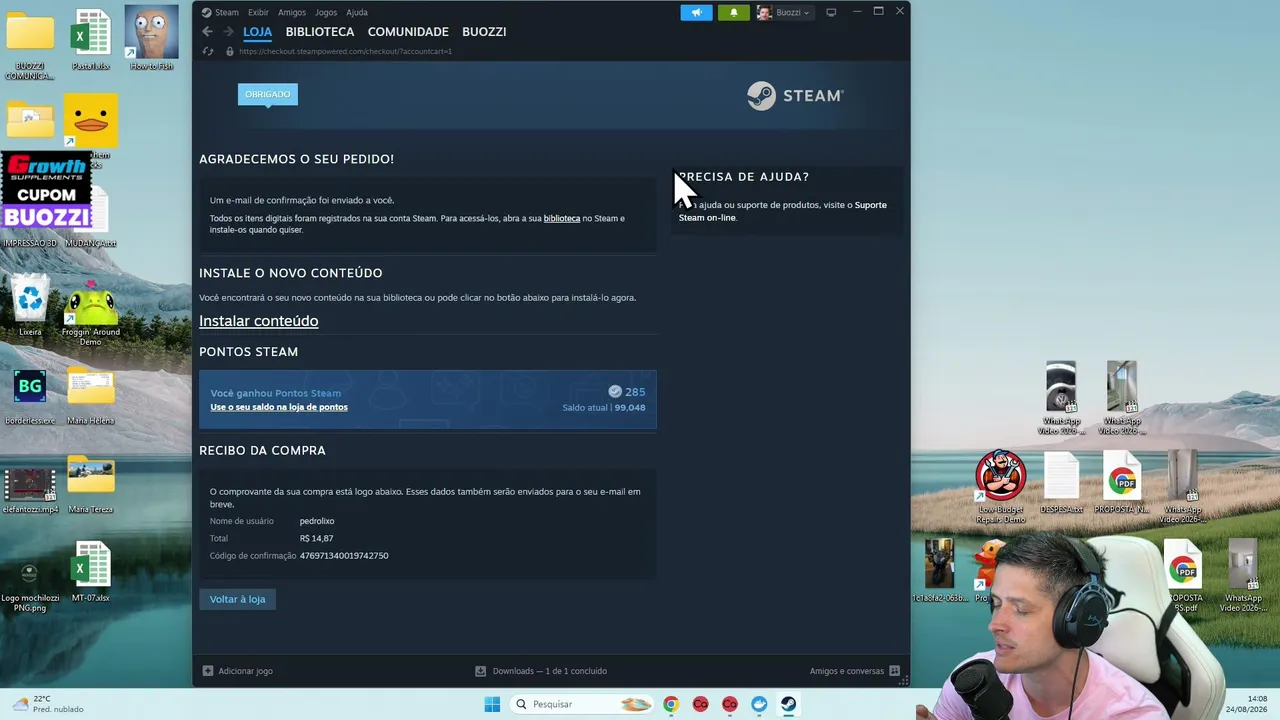Screen dimensions: 1280x720
Task: Switch to the LOJA tab
Action: (257, 32)
